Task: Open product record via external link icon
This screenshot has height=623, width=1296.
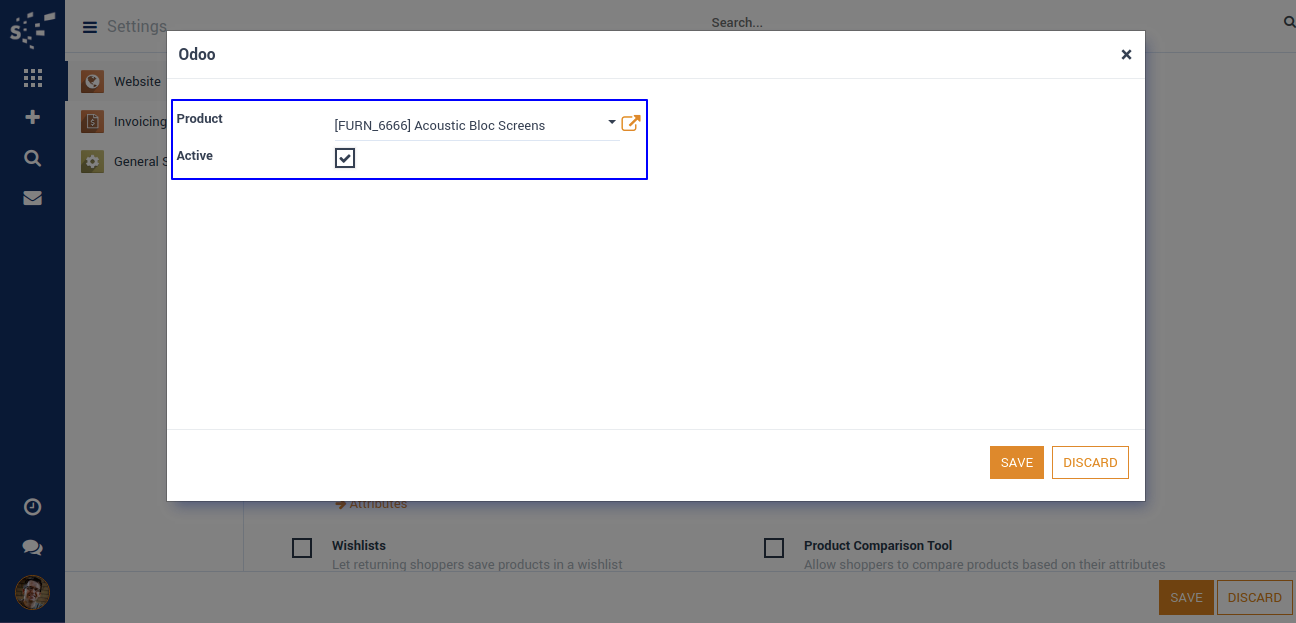Action: (630, 123)
